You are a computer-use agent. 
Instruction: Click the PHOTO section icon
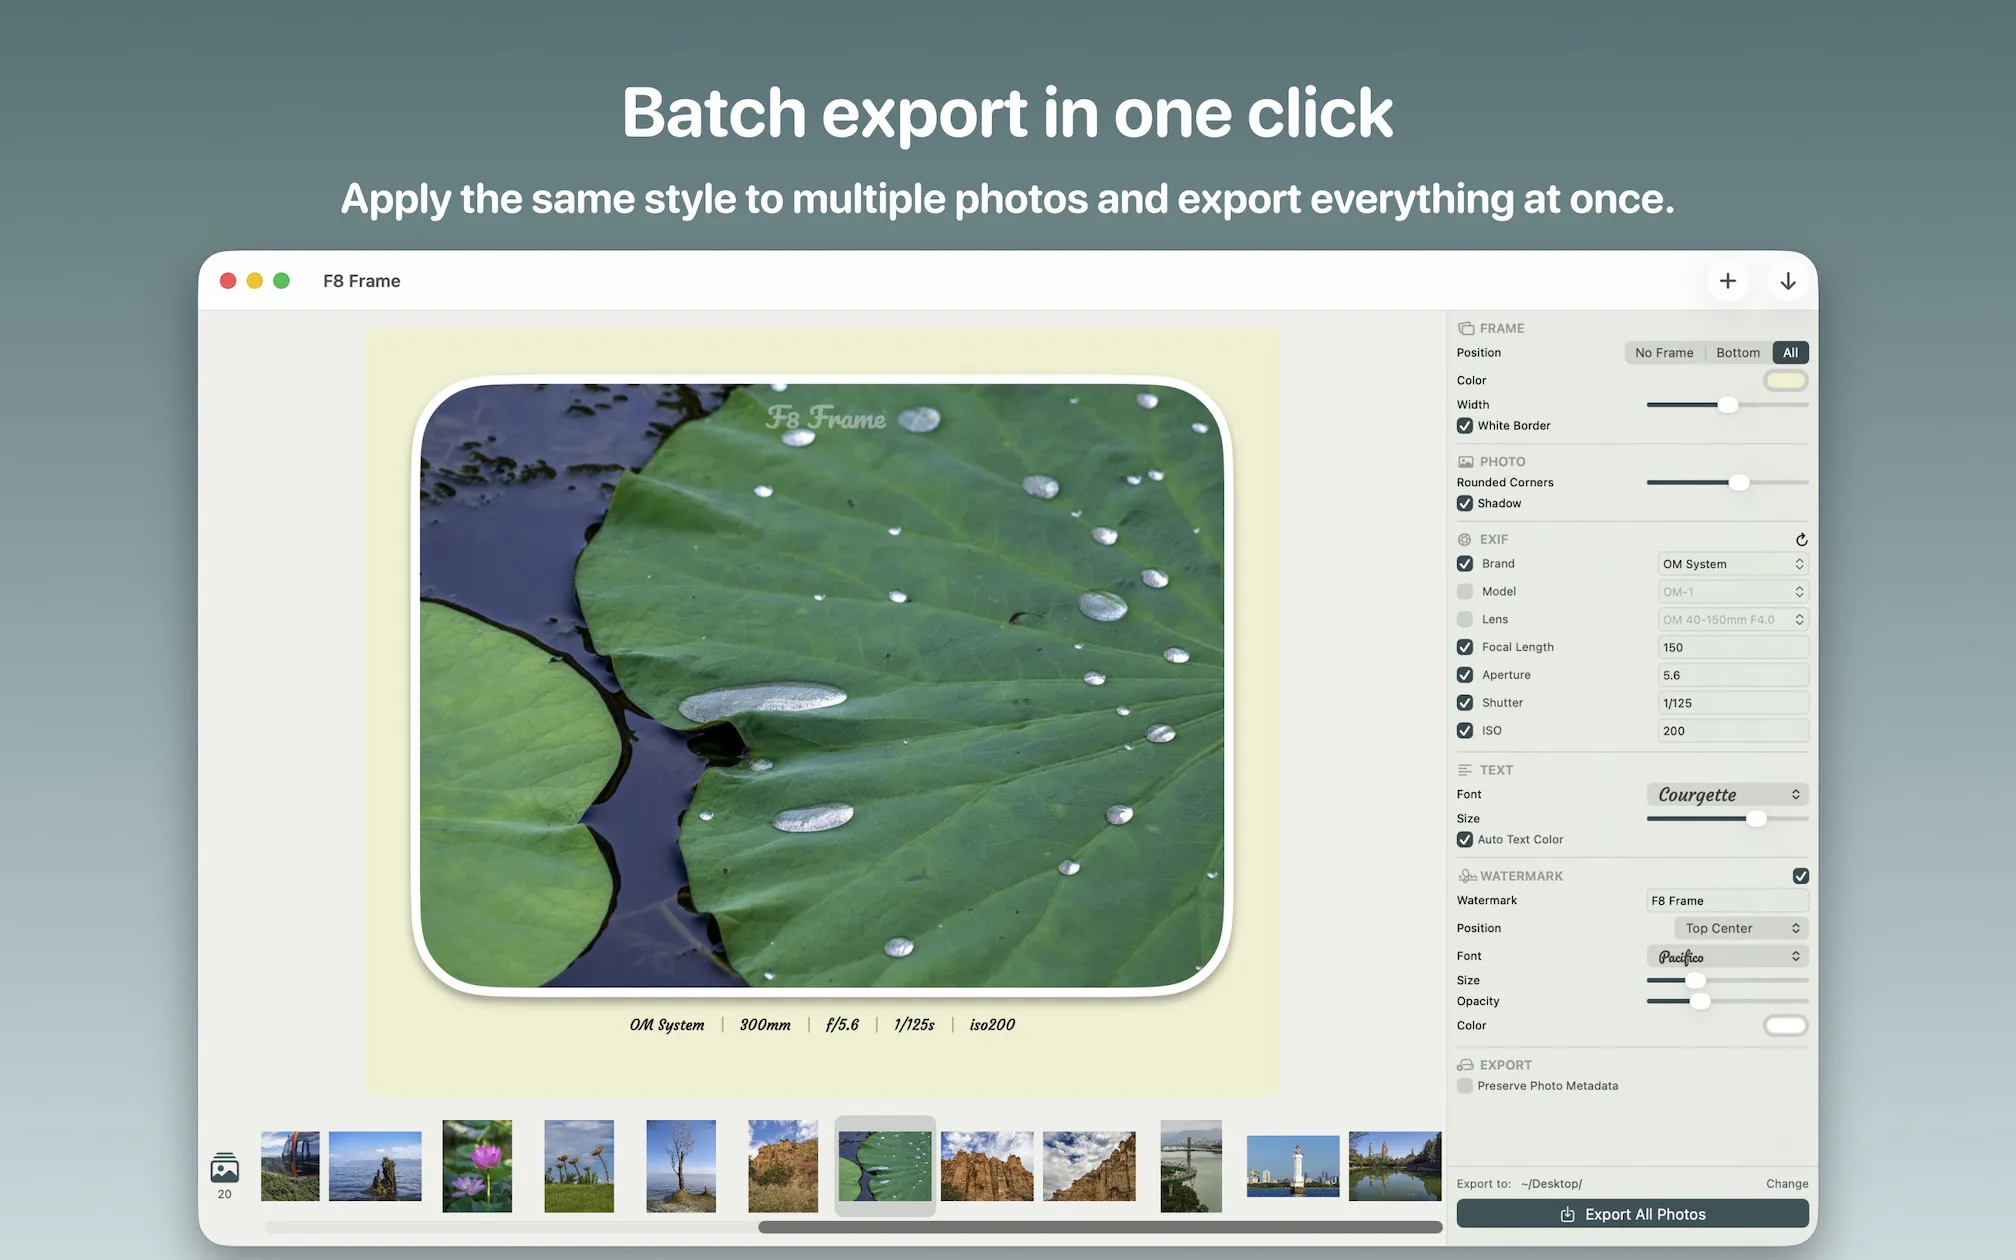pyautogui.click(x=1465, y=462)
